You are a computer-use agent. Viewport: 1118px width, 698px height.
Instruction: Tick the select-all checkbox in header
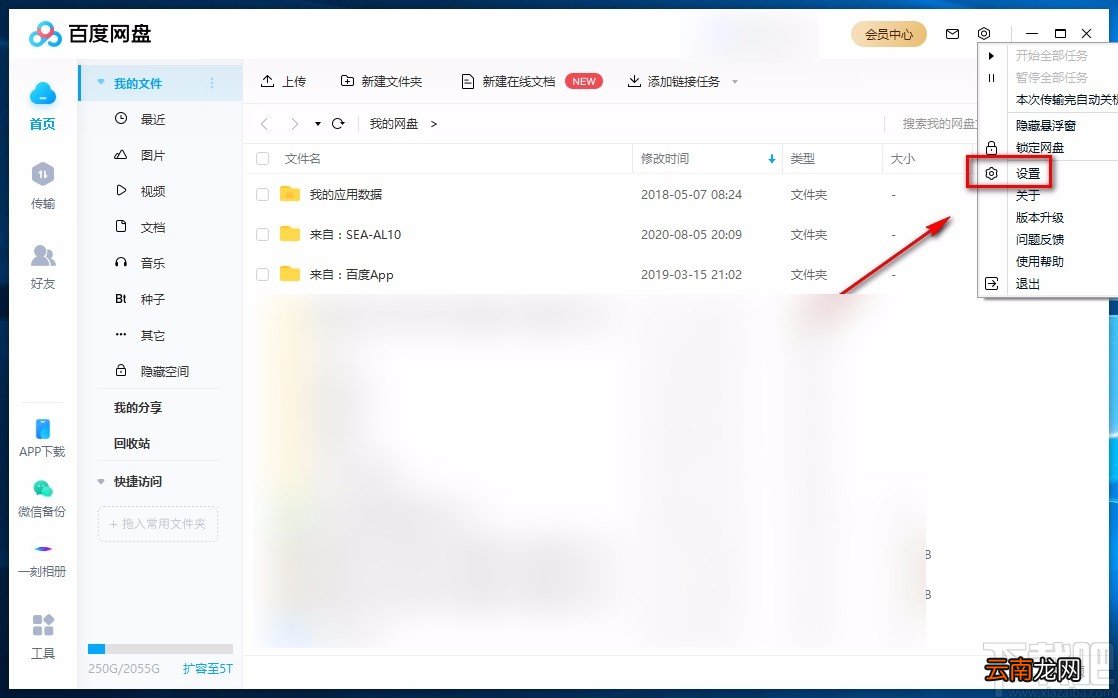point(262,158)
